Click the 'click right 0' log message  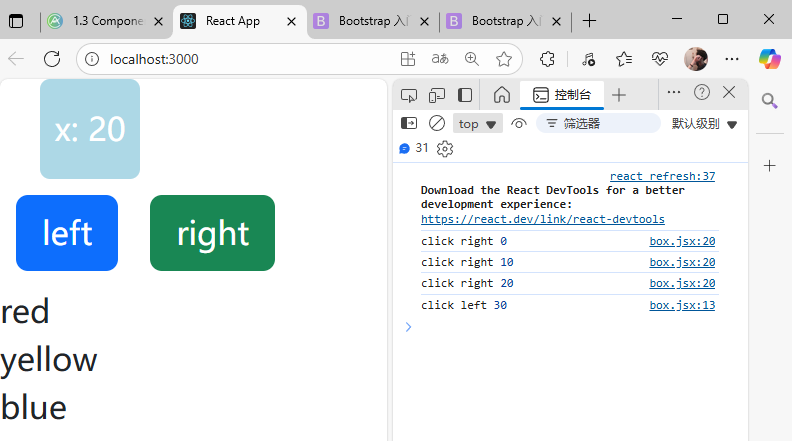(464, 241)
